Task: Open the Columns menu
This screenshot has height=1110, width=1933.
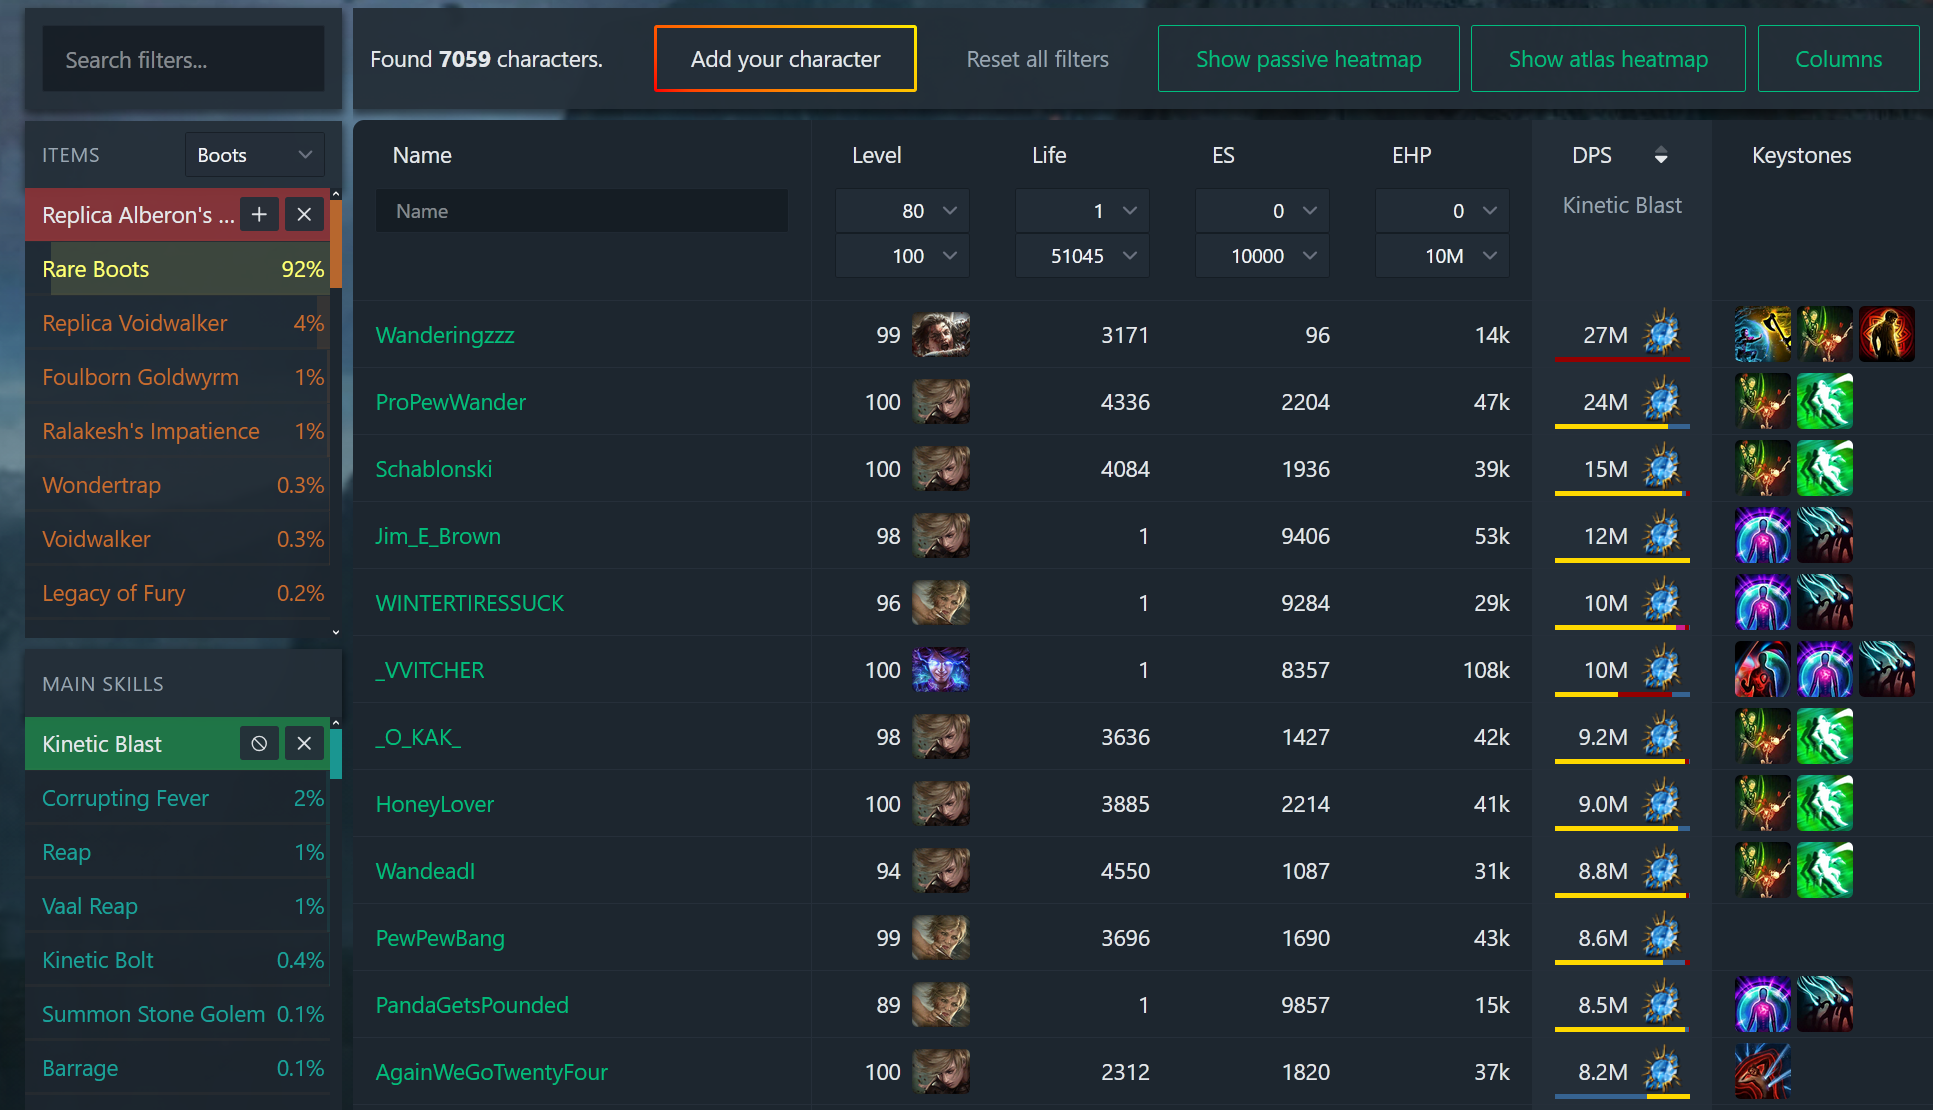Action: tap(1837, 59)
